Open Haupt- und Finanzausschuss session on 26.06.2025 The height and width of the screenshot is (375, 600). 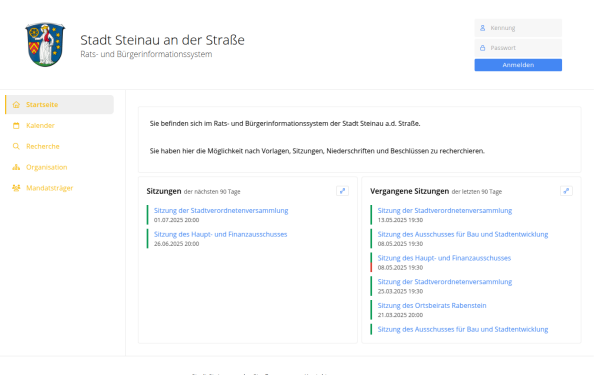(x=220, y=234)
